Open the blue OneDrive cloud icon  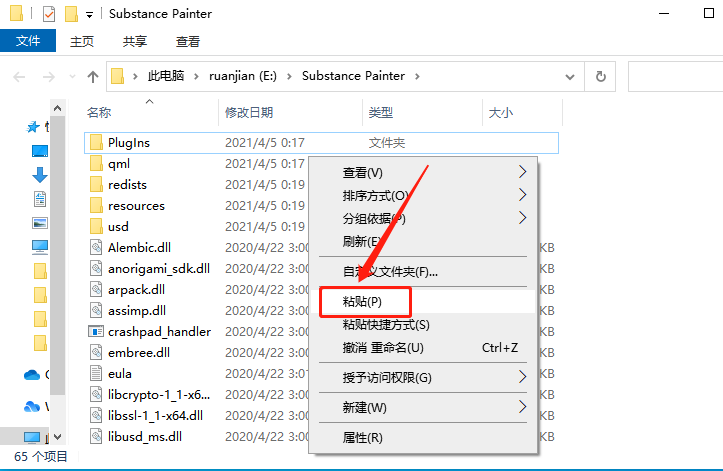click(32, 375)
